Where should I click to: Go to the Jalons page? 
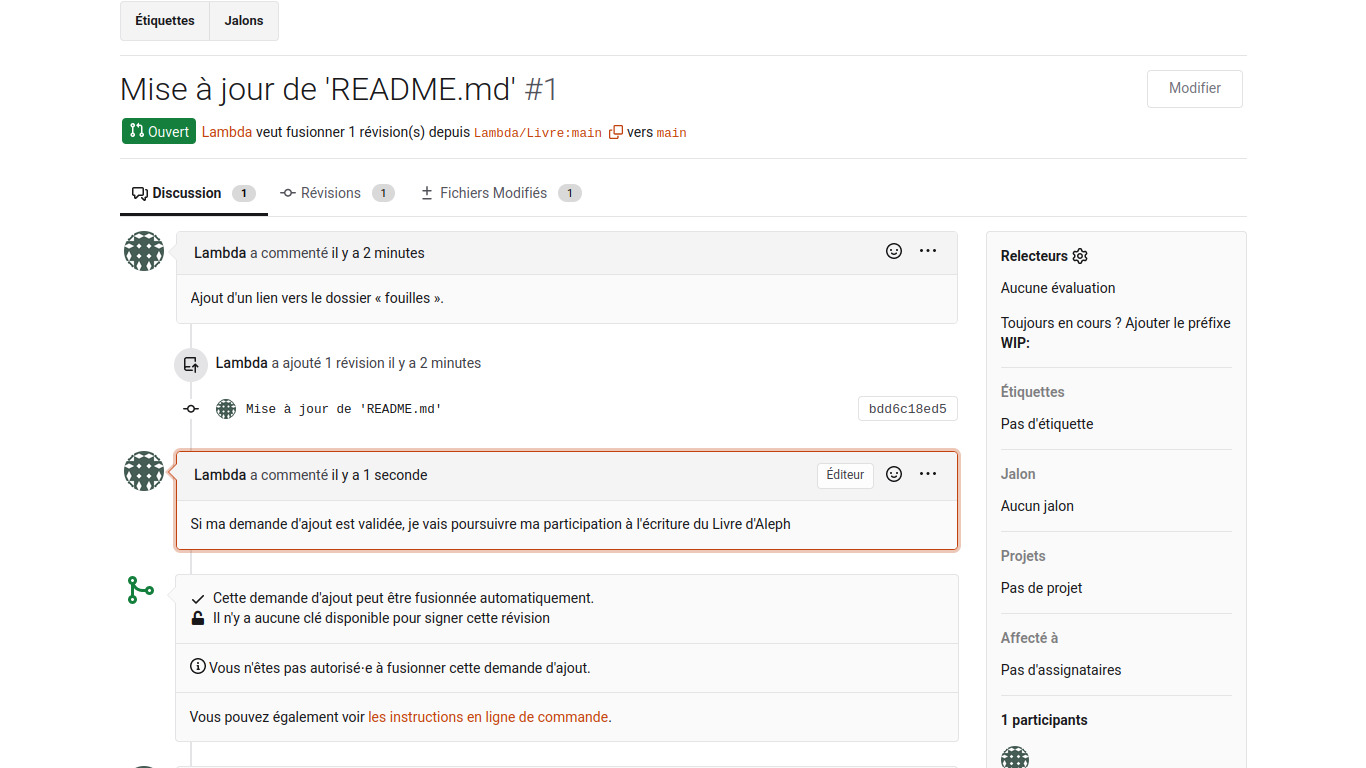pos(244,21)
